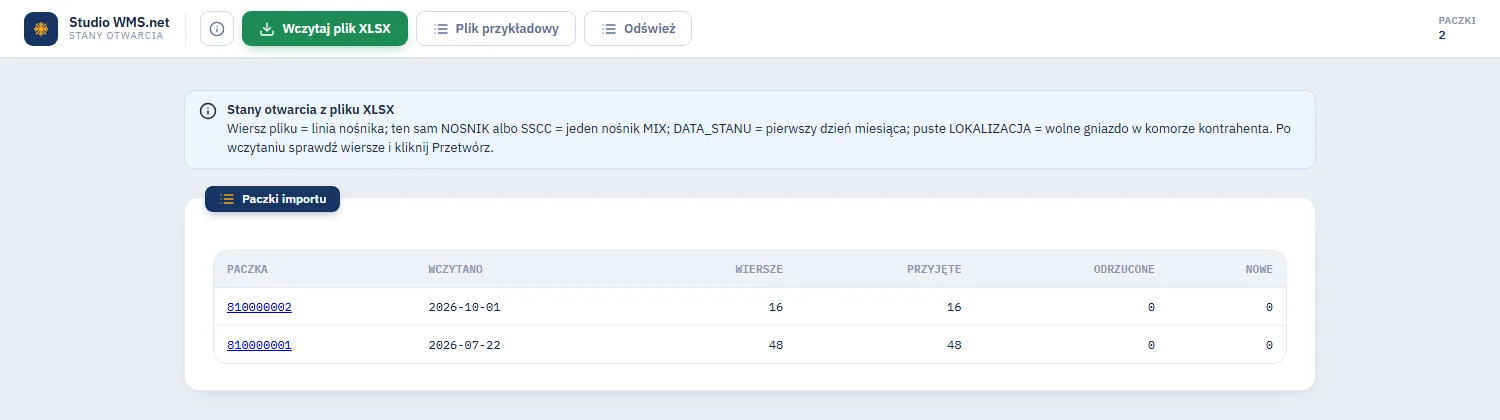Click the list icon on Odśwież button
This screenshot has height=420, width=1500.
pyautogui.click(x=608, y=29)
